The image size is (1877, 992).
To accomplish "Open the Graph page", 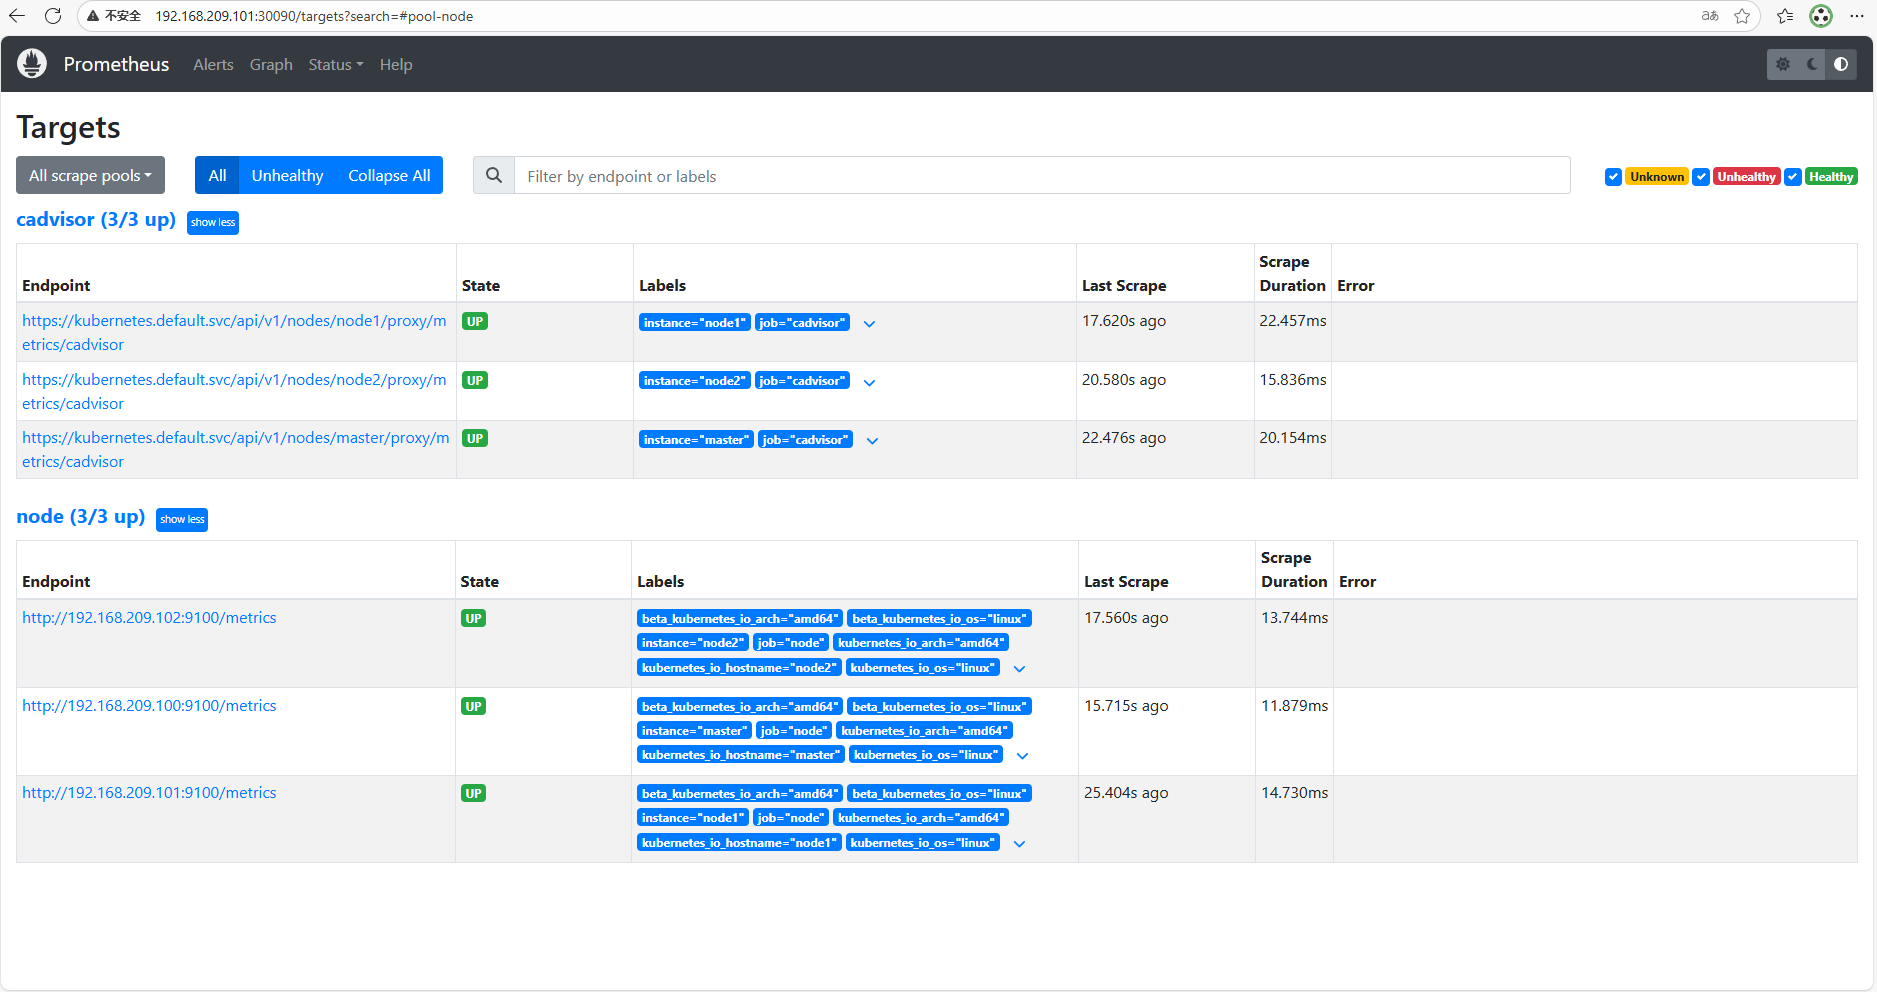I will point(271,64).
